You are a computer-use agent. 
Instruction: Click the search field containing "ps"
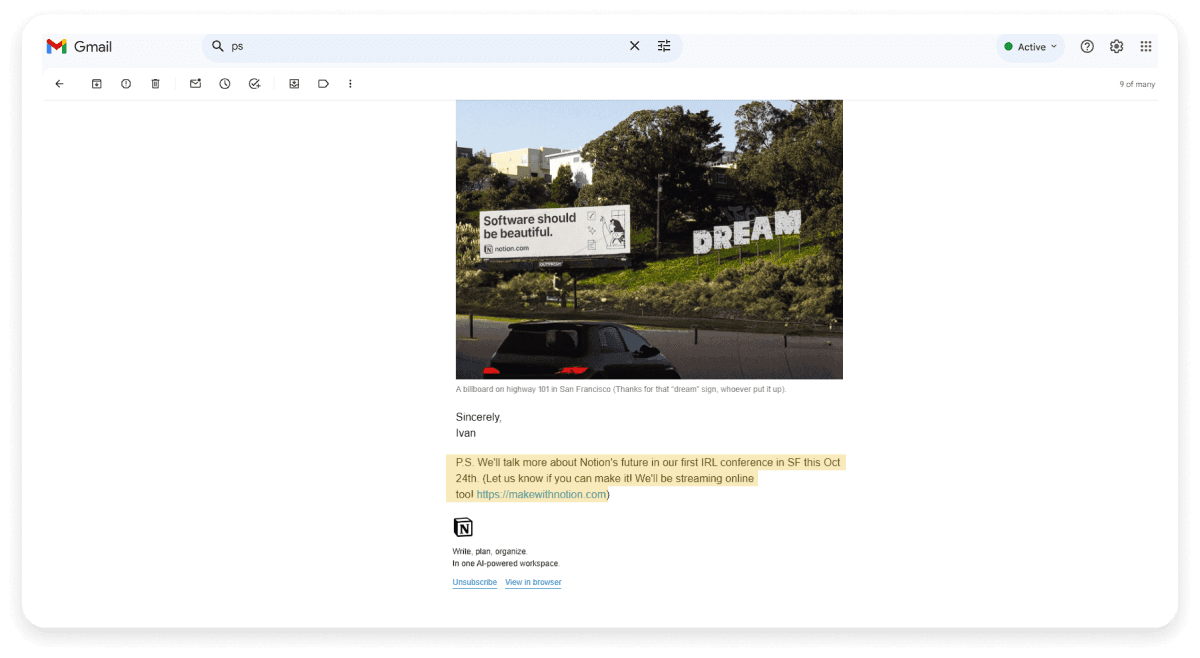click(442, 47)
